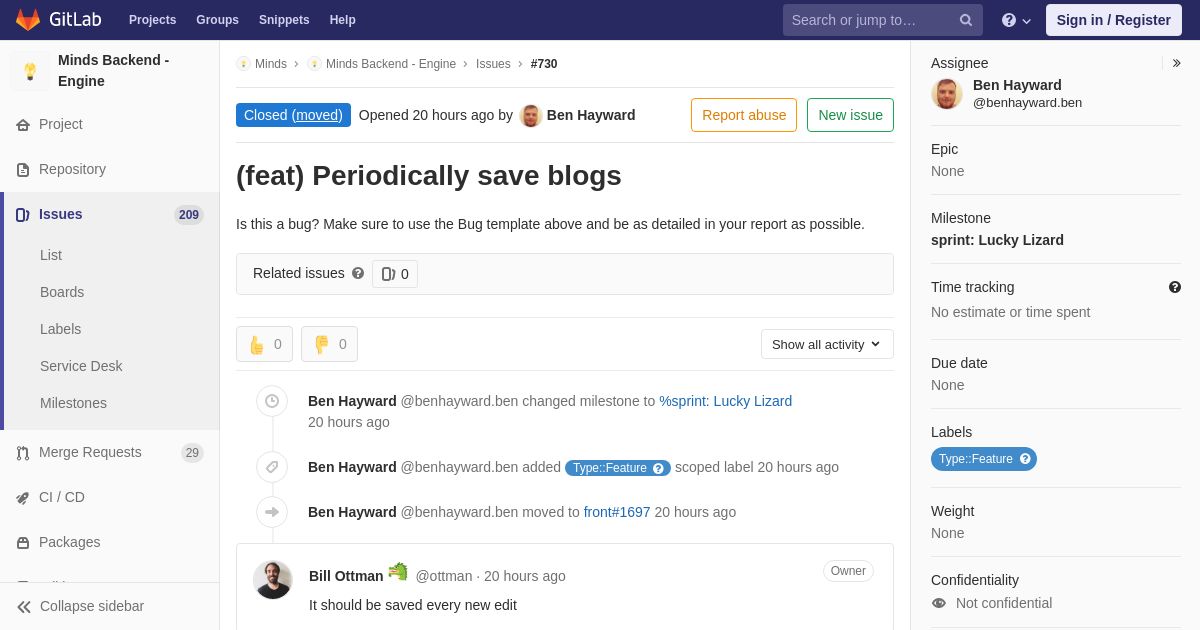Click the Time tracking help icon

click(1175, 287)
